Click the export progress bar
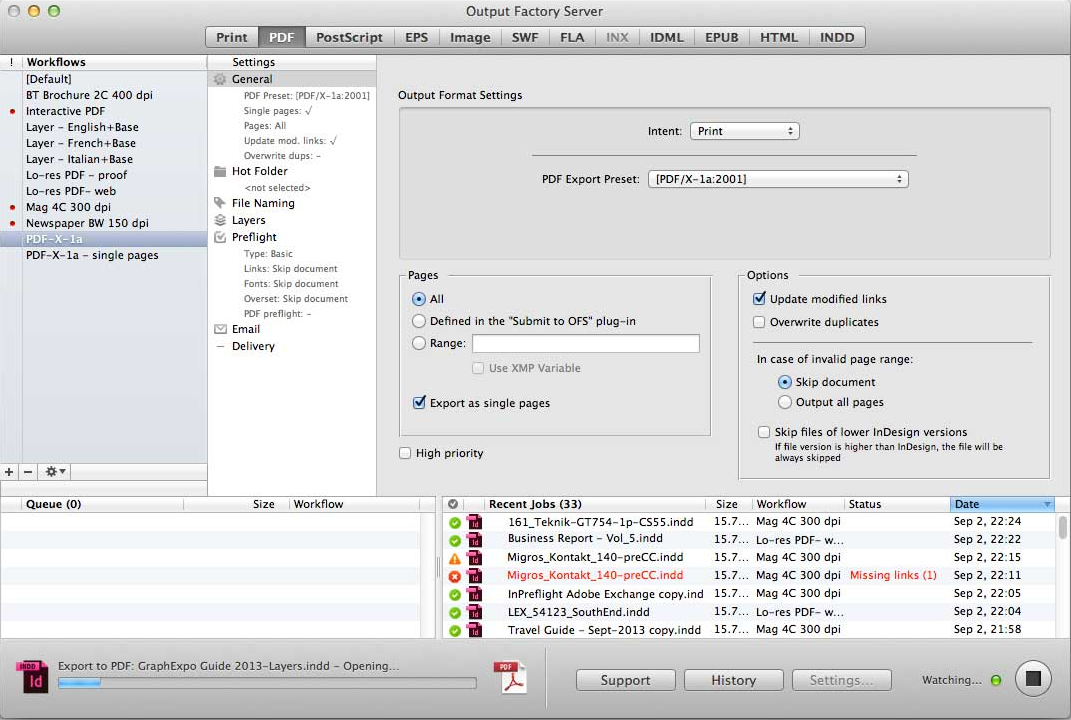Image resolution: width=1071 pixels, height=720 pixels. (x=266, y=683)
